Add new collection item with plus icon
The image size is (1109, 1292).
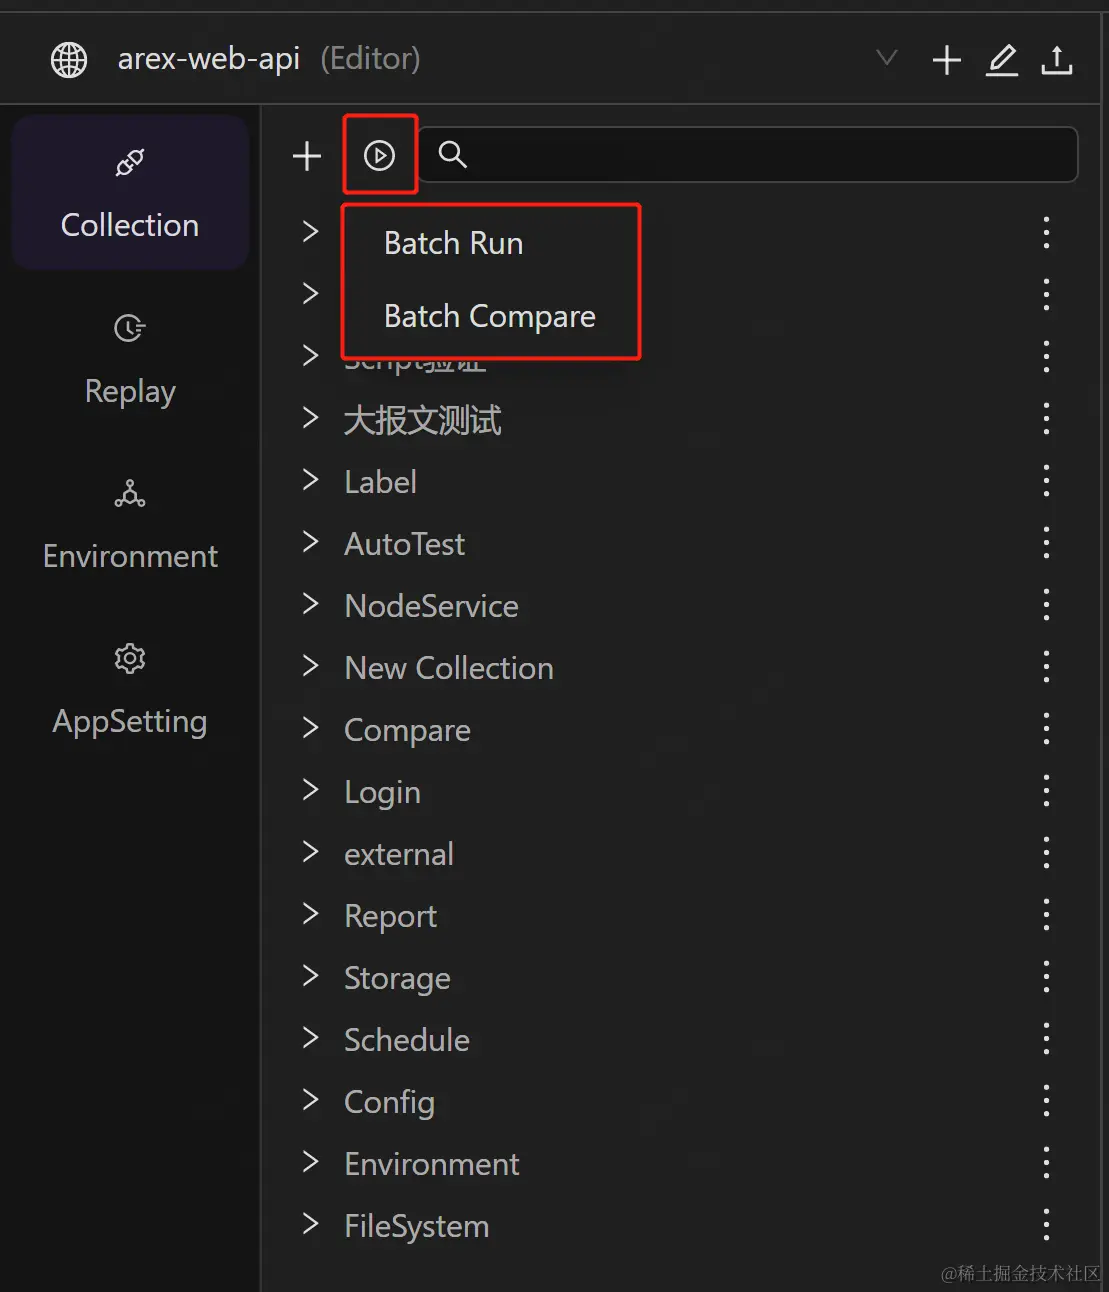pyautogui.click(x=307, y=155)
